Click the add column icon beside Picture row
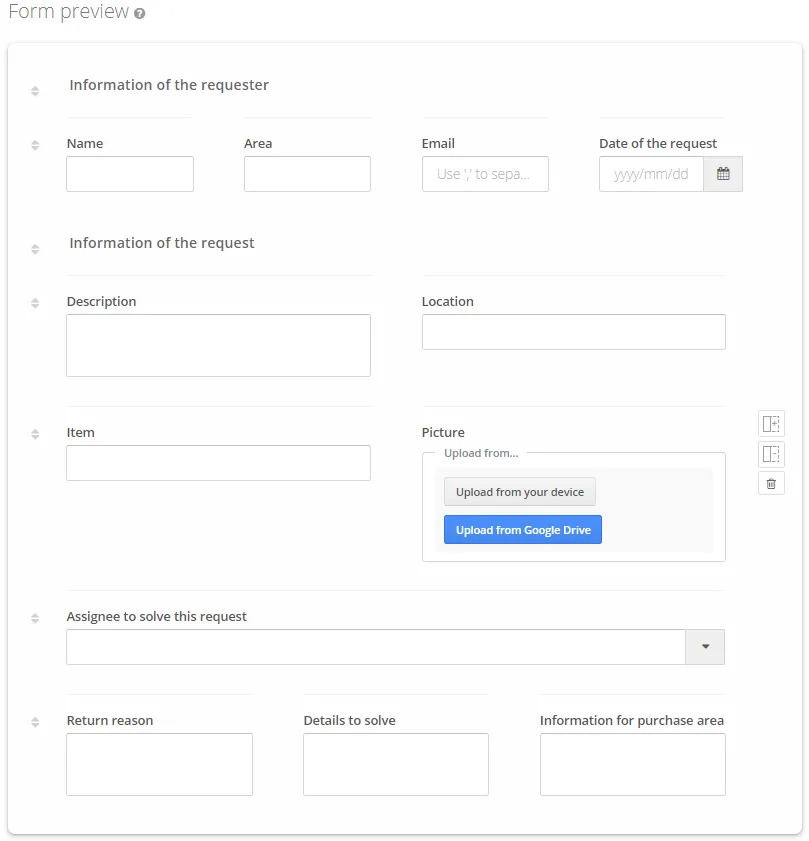Viewport: 809px width, 841px height. 771,424
